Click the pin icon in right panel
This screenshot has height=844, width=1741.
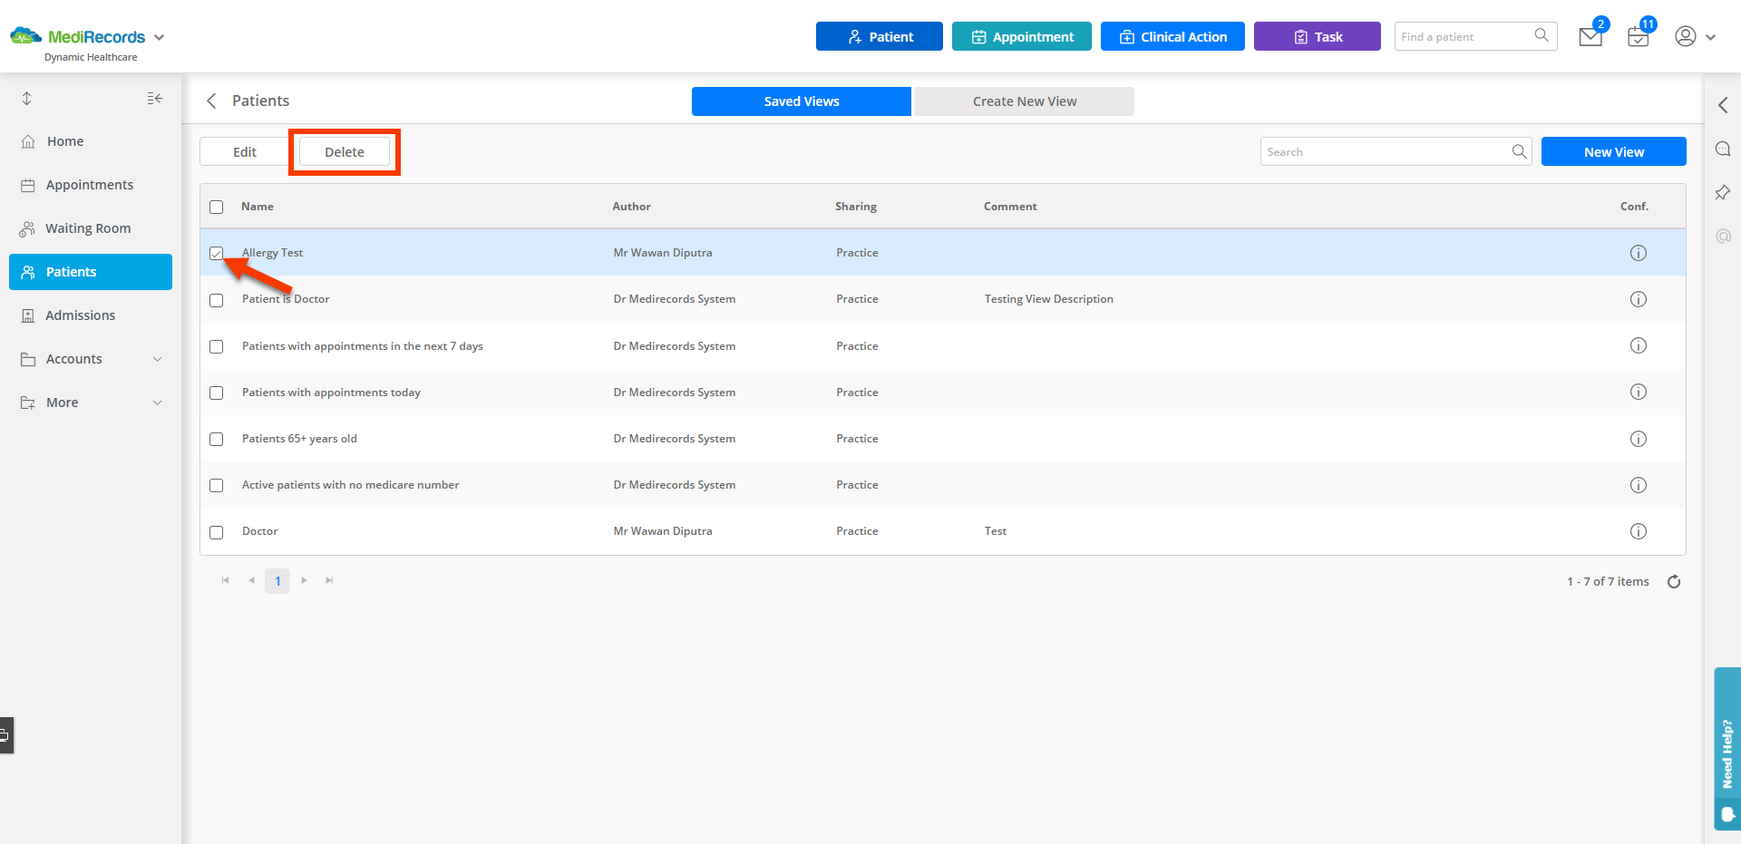coord(1723,192)
